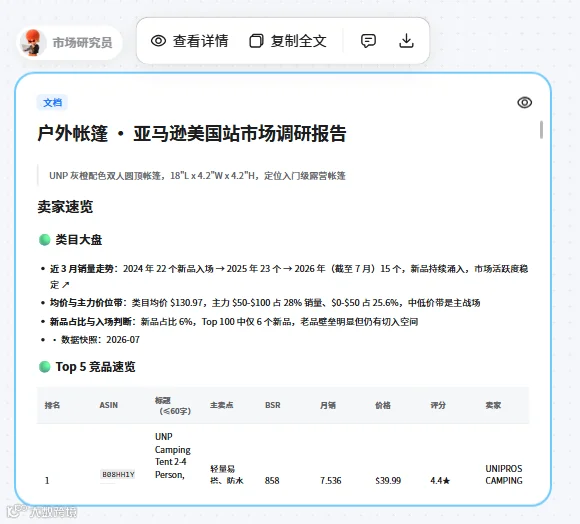The image size is (580, 524).
Task: Click the 查看详情 button
Action: pos(189,41)
